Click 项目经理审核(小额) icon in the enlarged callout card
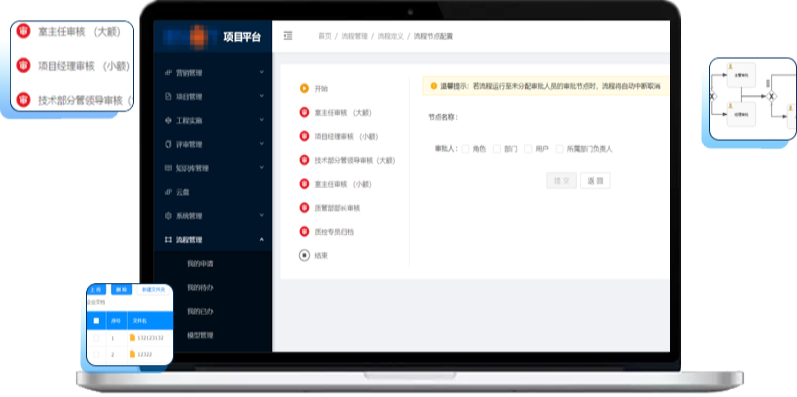The image size is (797, 397). [23, 66]
